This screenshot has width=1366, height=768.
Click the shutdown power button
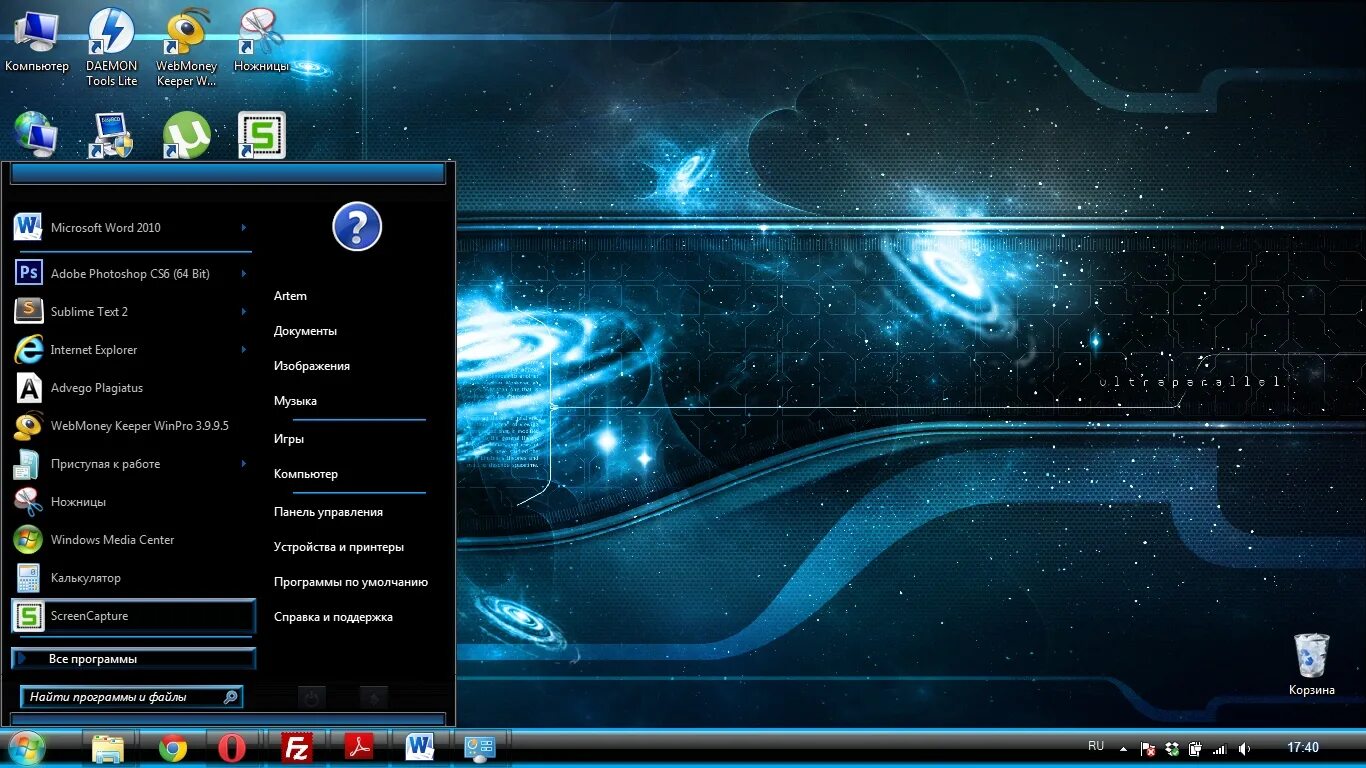tap(312, 698)
